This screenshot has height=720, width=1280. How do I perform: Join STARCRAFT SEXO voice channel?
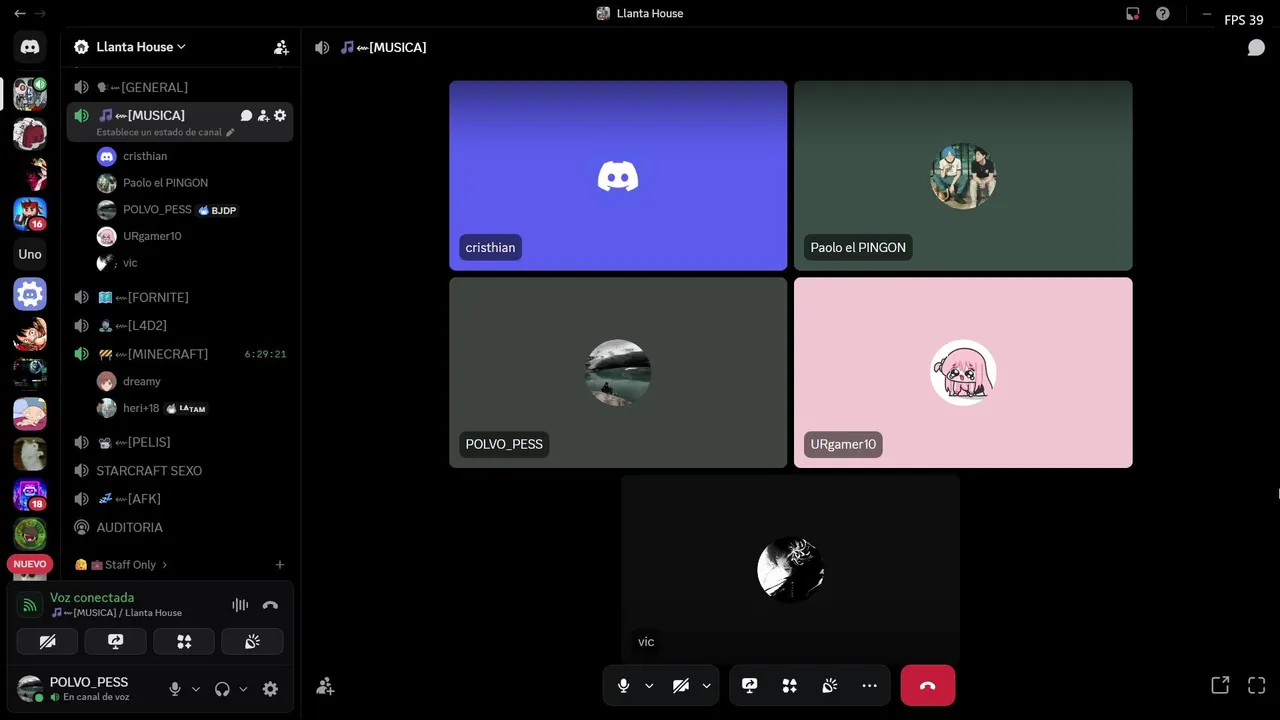coord(180,471)
